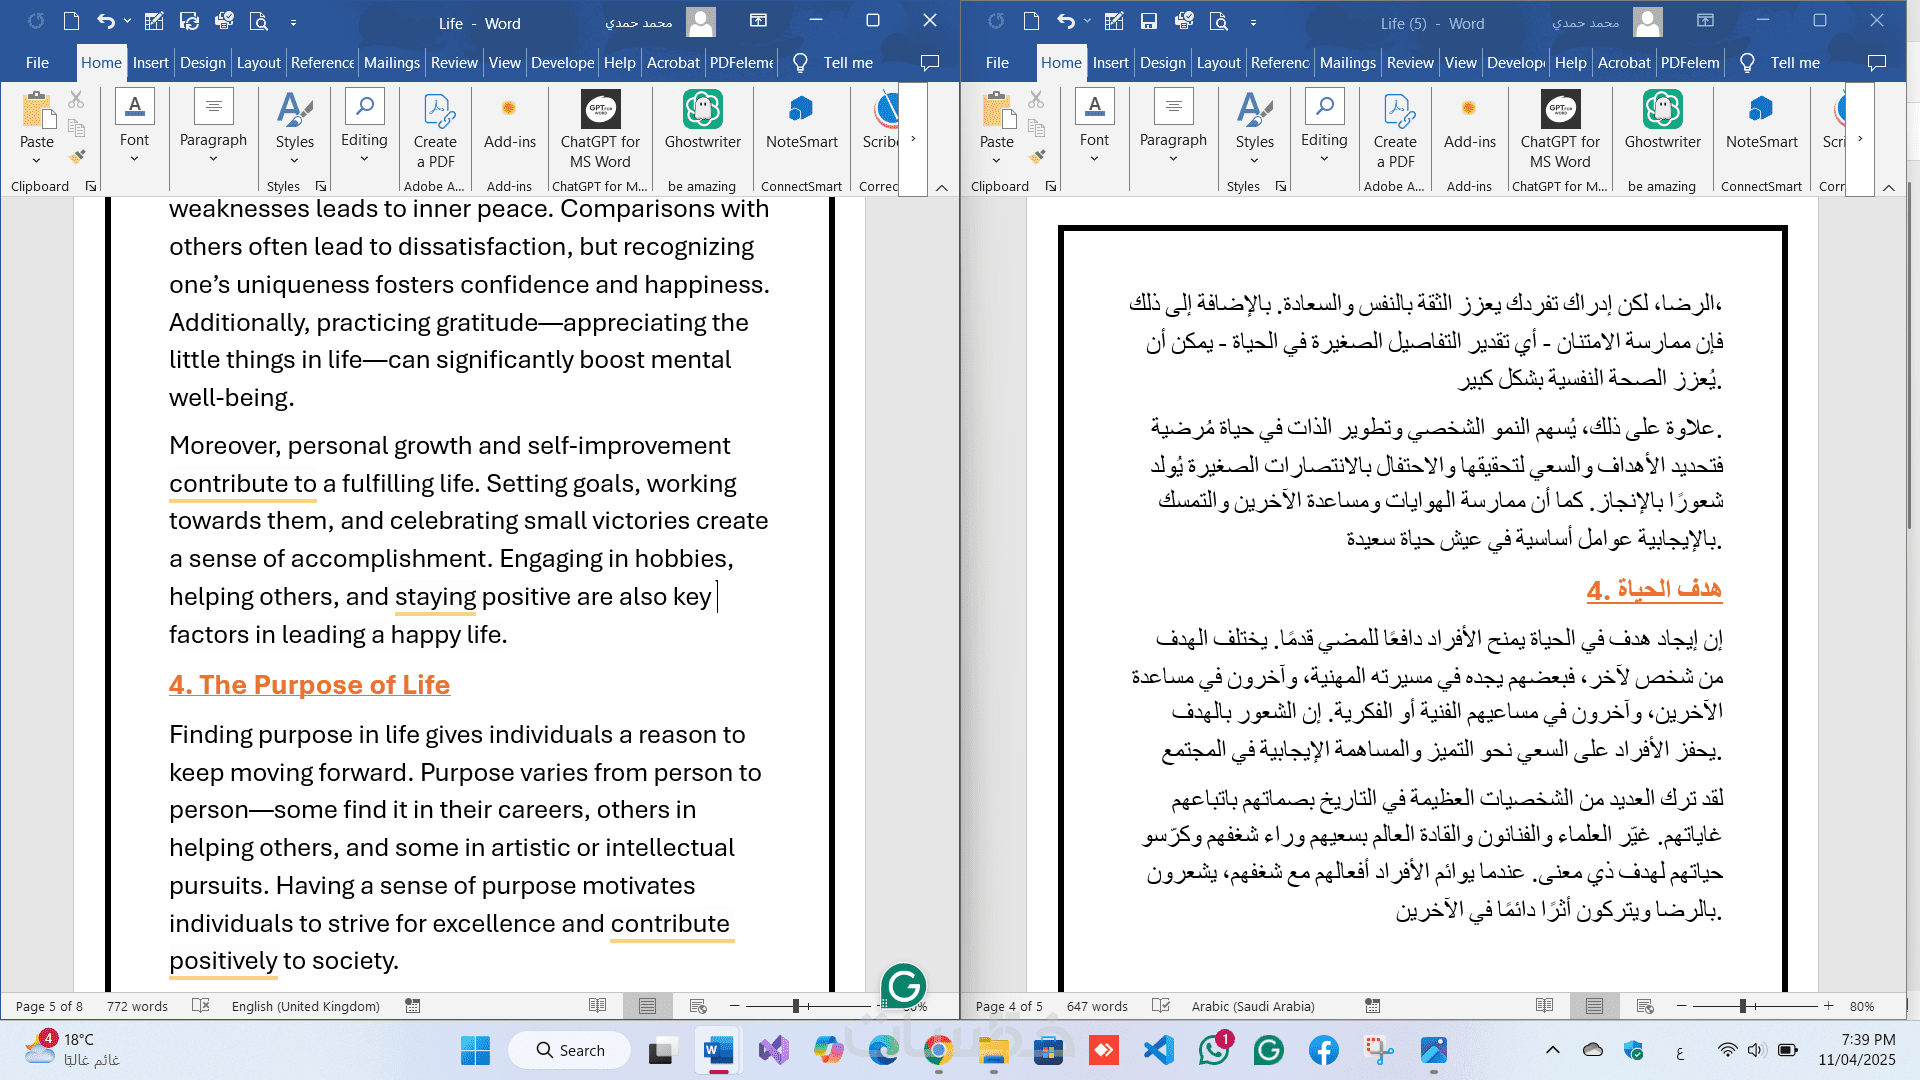Click the '4. The Purpose of Life' heading link
This screenshot has width=1920, height=1080.
click(x=309, y=685)
